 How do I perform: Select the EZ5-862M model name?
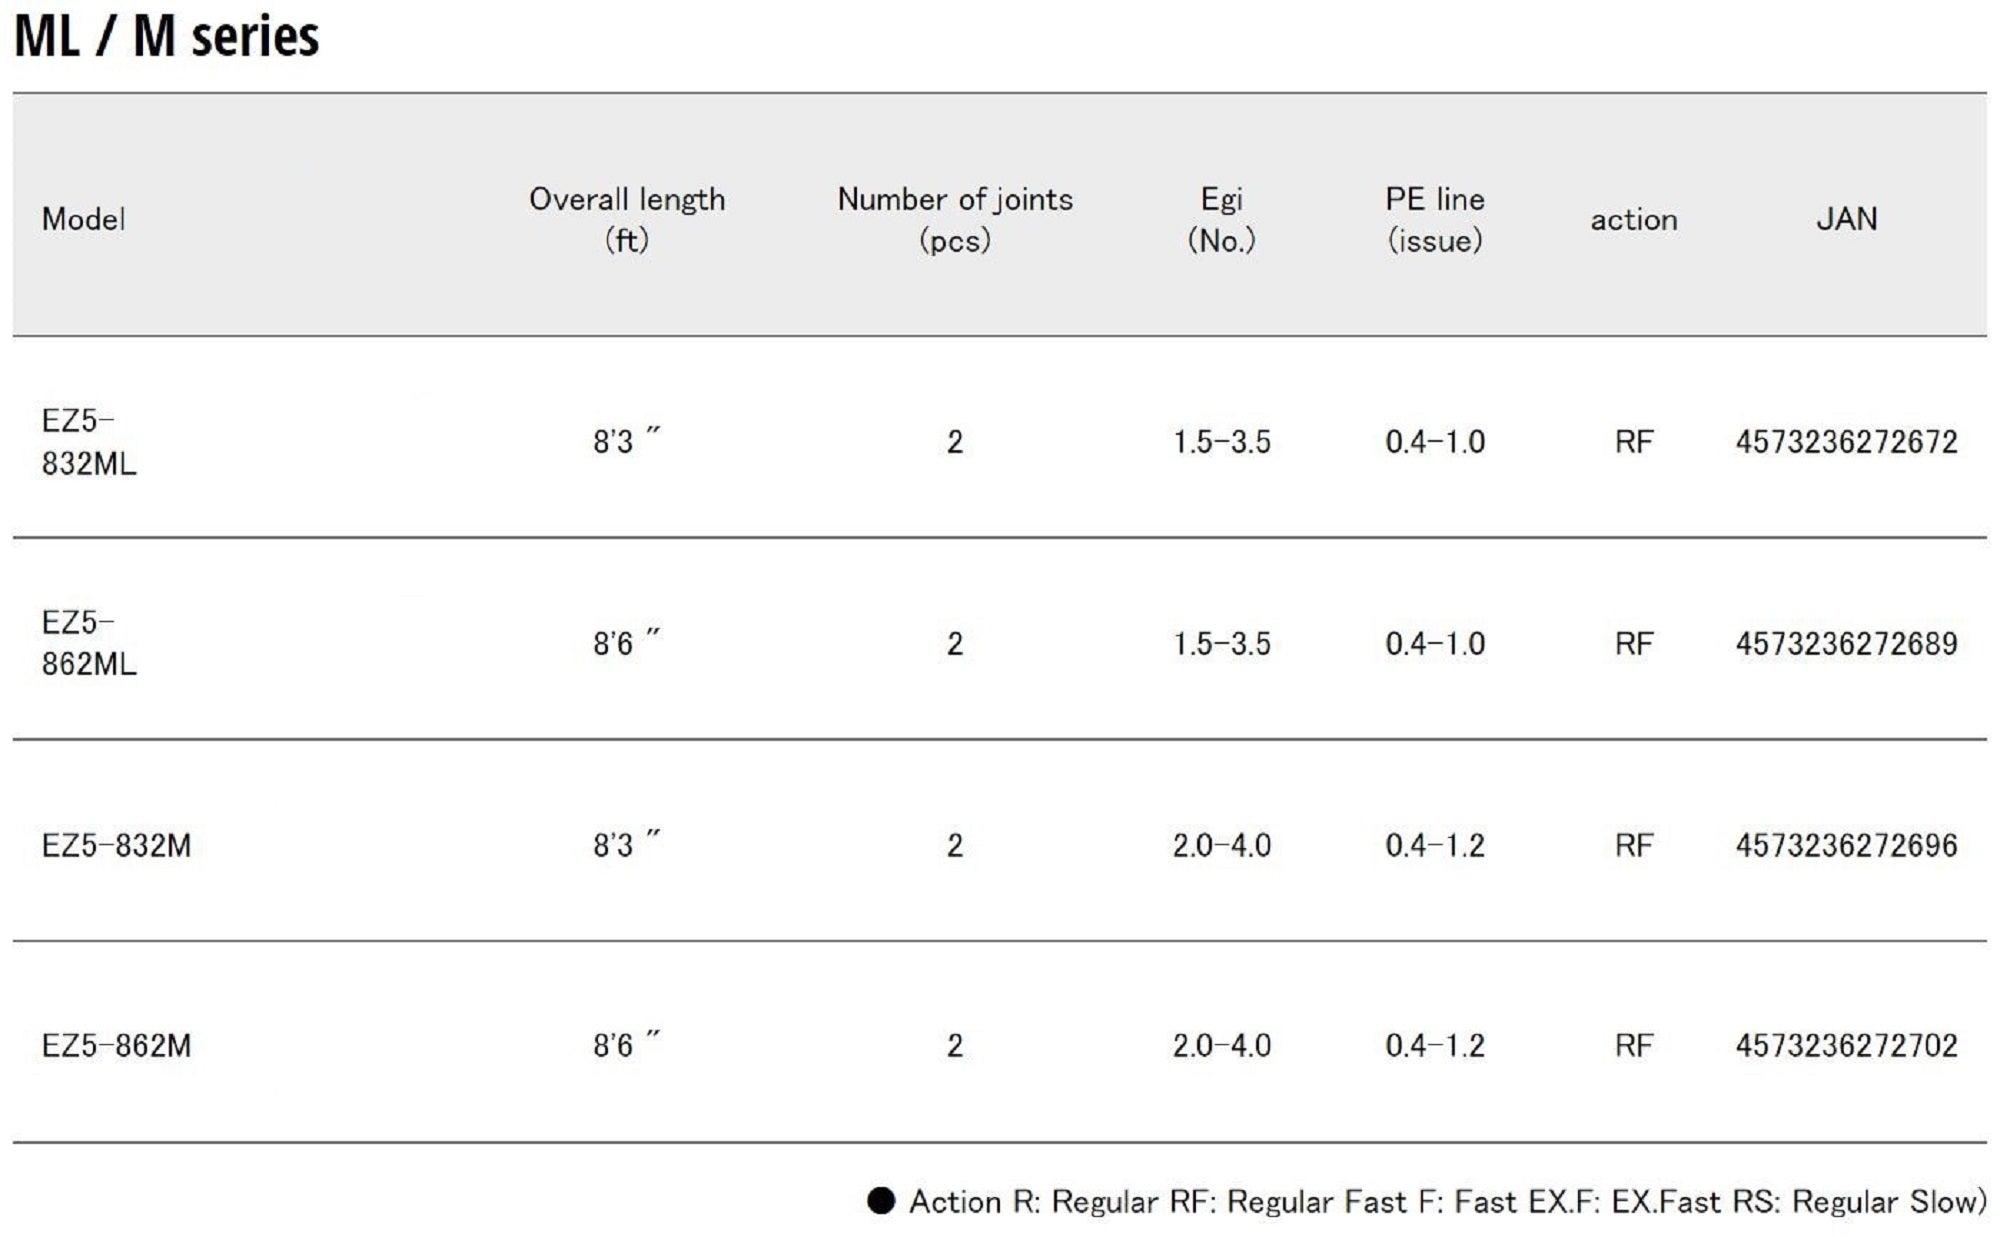tap(116, 1046)
